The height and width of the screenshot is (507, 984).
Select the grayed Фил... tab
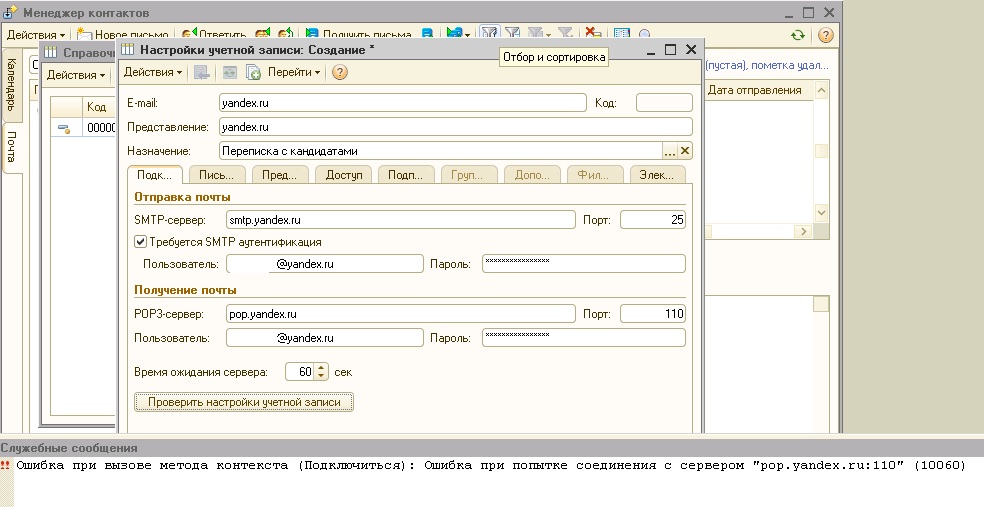(594, 175)
